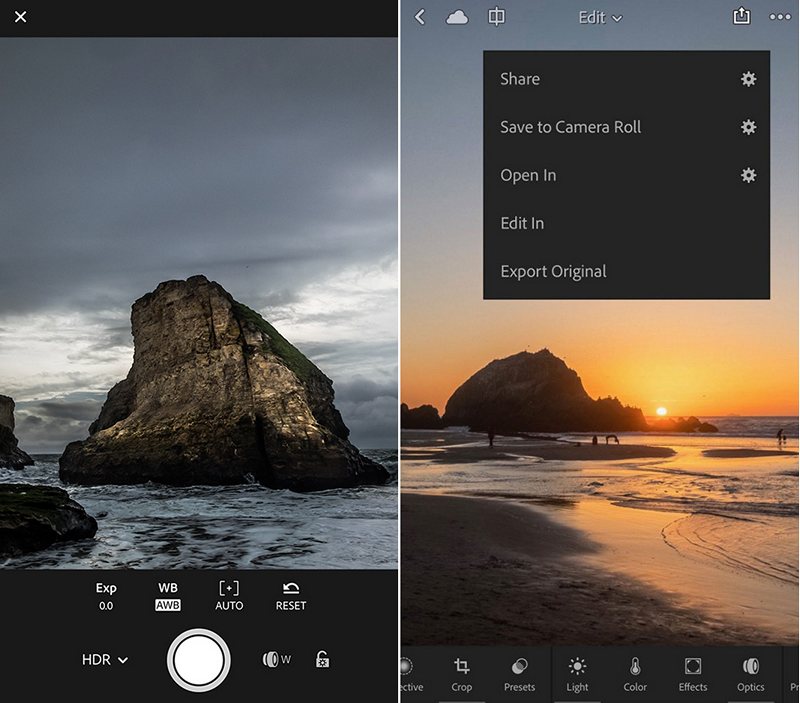Open the Light adjustments panel
The image size is (800, 703).
point(577,674)
